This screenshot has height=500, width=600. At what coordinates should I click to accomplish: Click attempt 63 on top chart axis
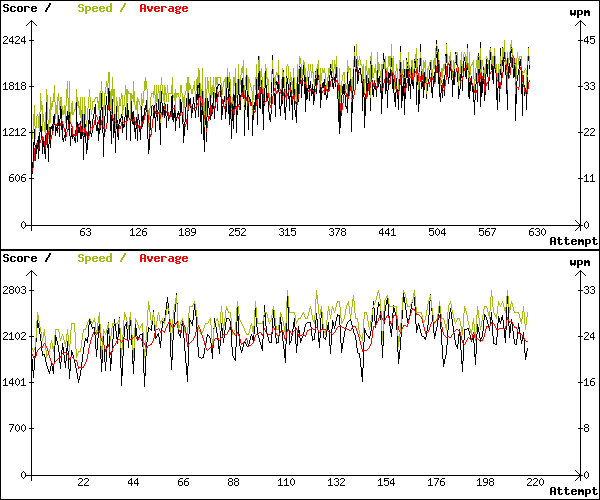(85, 232)
